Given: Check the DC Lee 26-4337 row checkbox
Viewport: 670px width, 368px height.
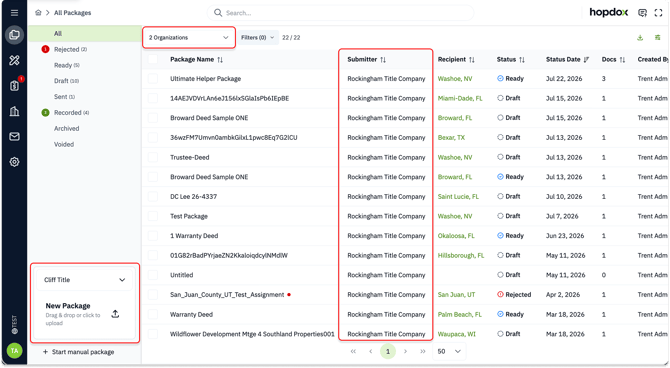Looking at the screenshot, I should (x=153, y=197).
